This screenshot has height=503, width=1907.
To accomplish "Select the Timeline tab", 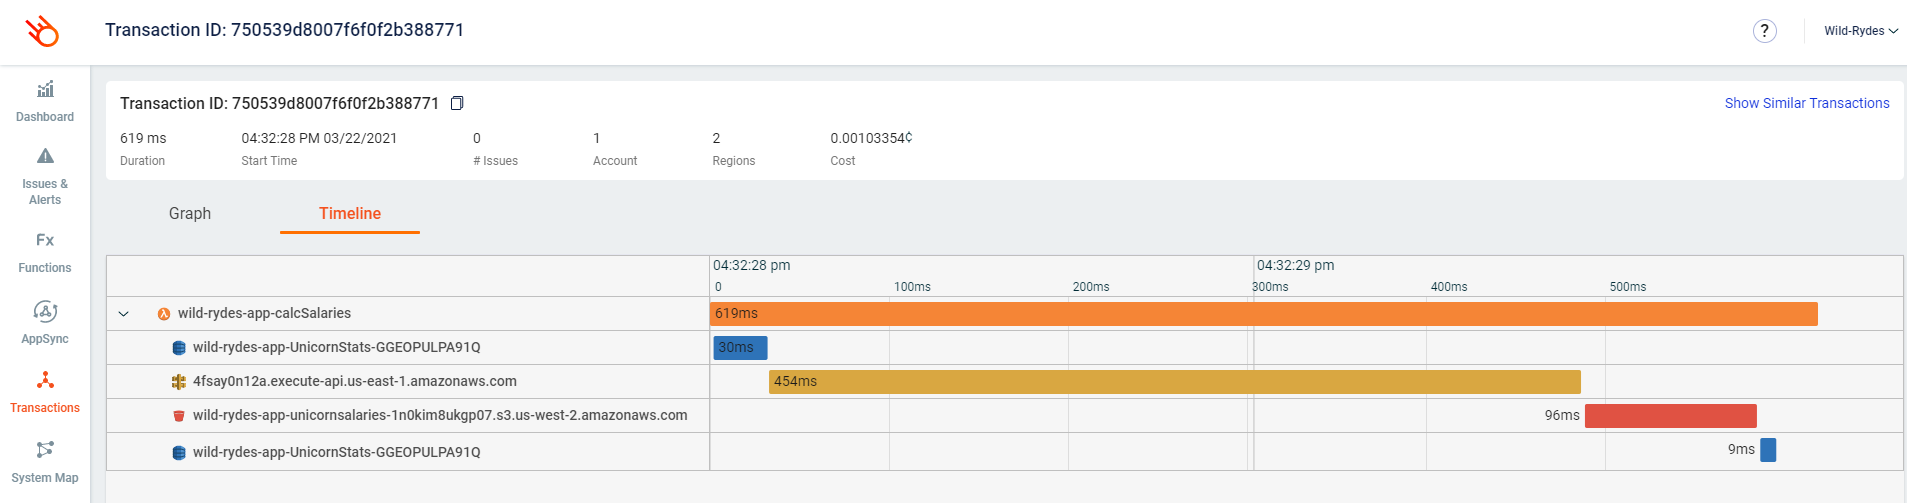I will pos(350,213).
